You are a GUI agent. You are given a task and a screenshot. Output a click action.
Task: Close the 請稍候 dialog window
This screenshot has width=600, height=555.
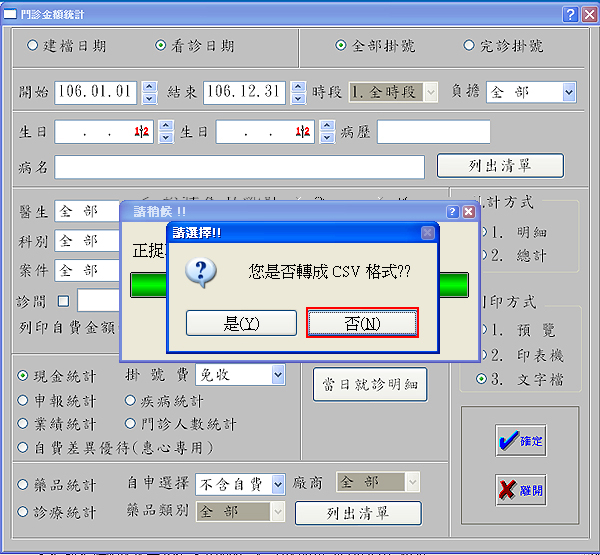coord(468,212)
